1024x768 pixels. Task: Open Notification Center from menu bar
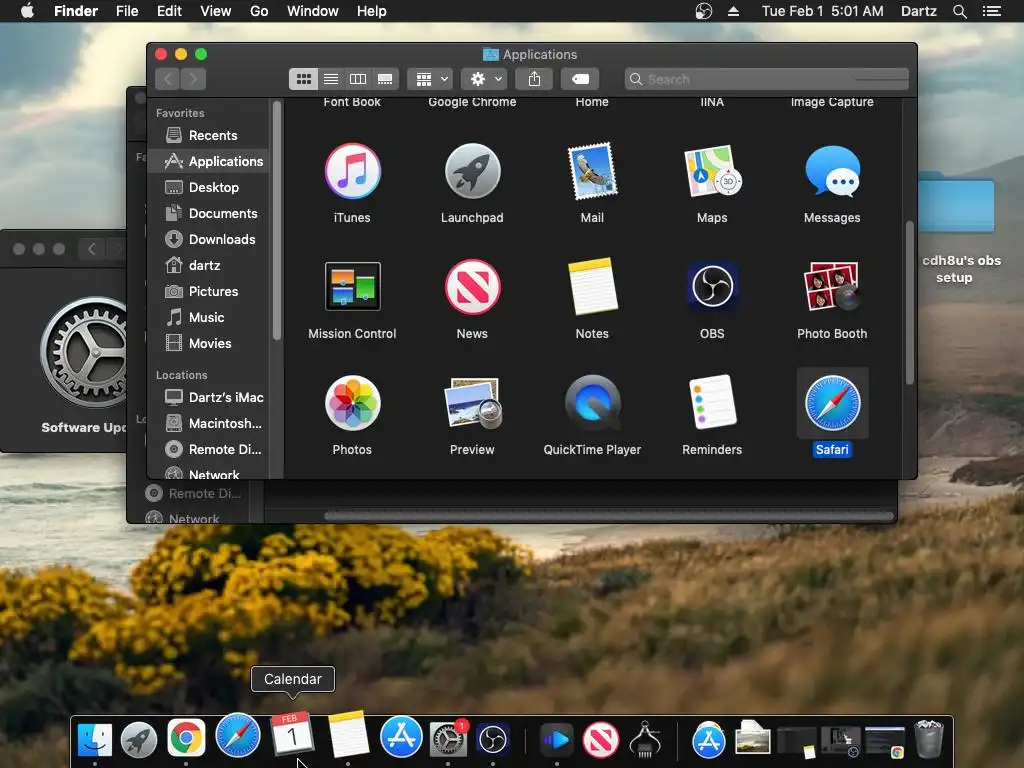click(x=992, y=11)
